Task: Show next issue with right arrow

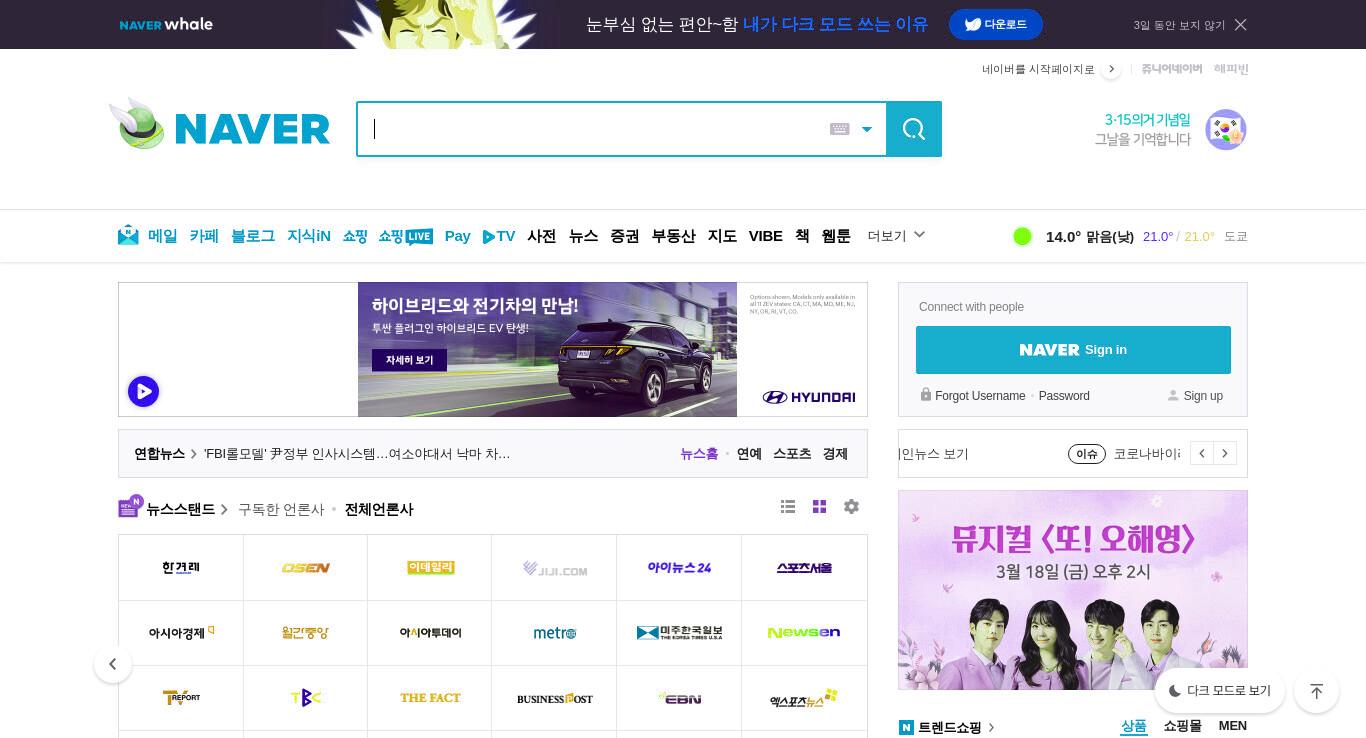Action: [x=1225, y=454]
